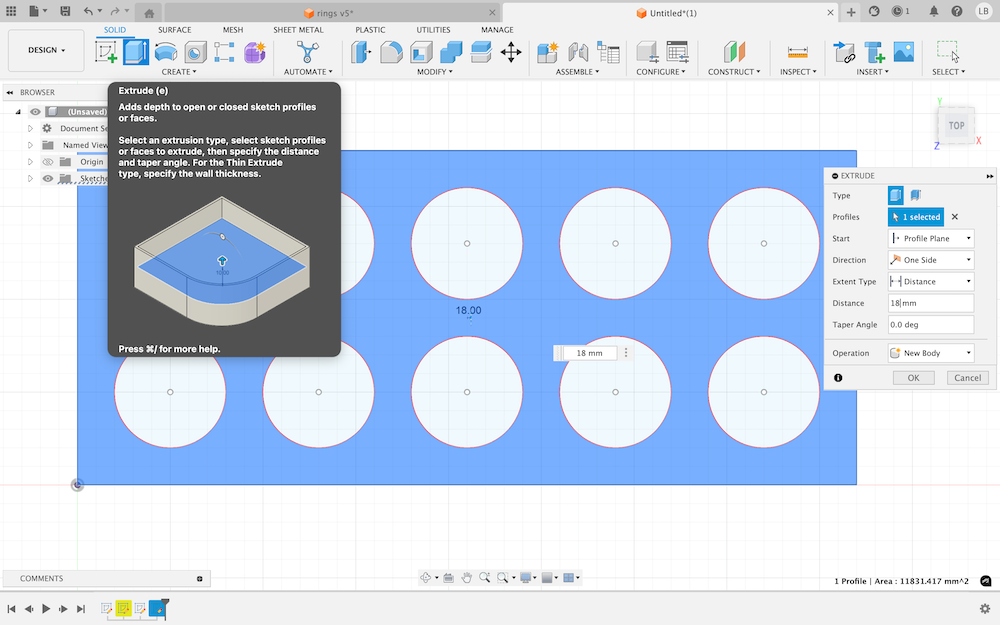Activate the Pan hand tool
The width and height of the screenshot is (1000, 625).
click(x=466, y=578)
